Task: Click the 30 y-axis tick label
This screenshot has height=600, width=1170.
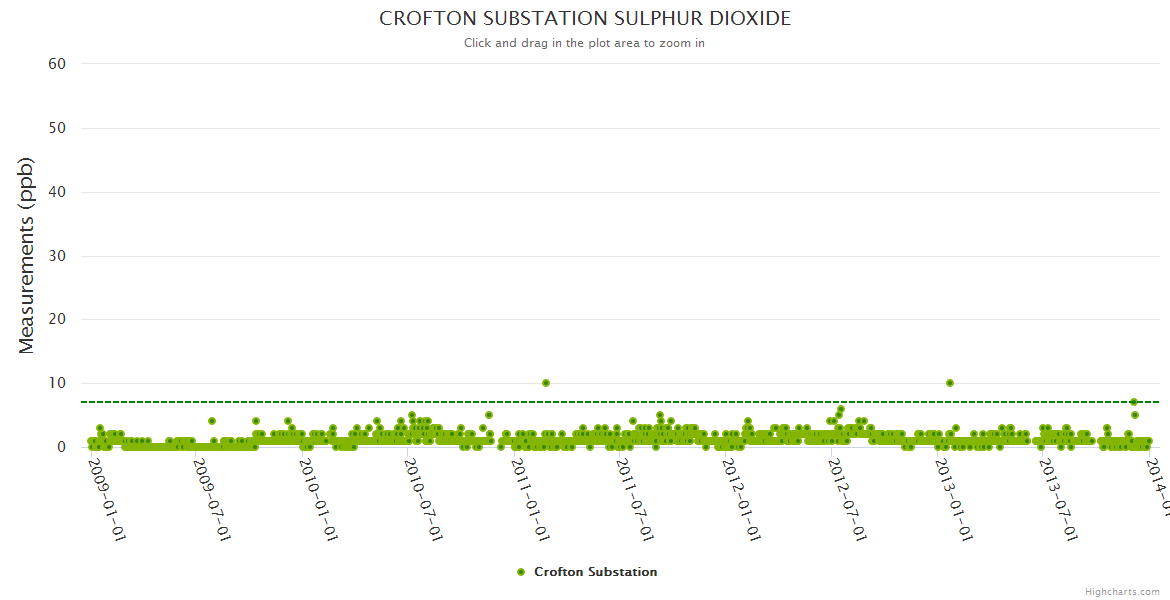Action: point(57,256)
